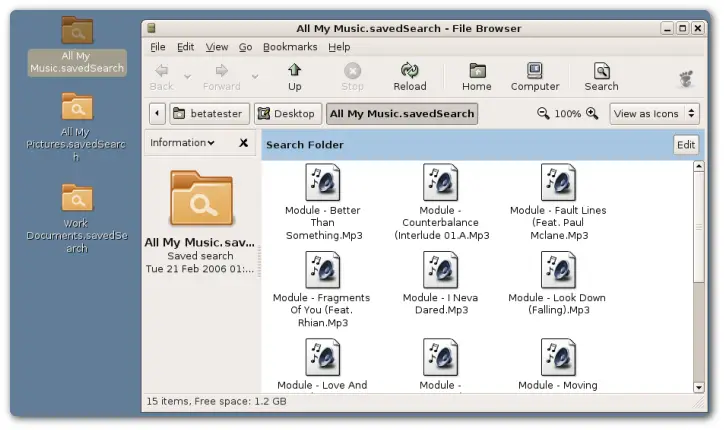Expand the Information side pane selector
This screenshot has width=724, height=430.
tap(183, 143)
